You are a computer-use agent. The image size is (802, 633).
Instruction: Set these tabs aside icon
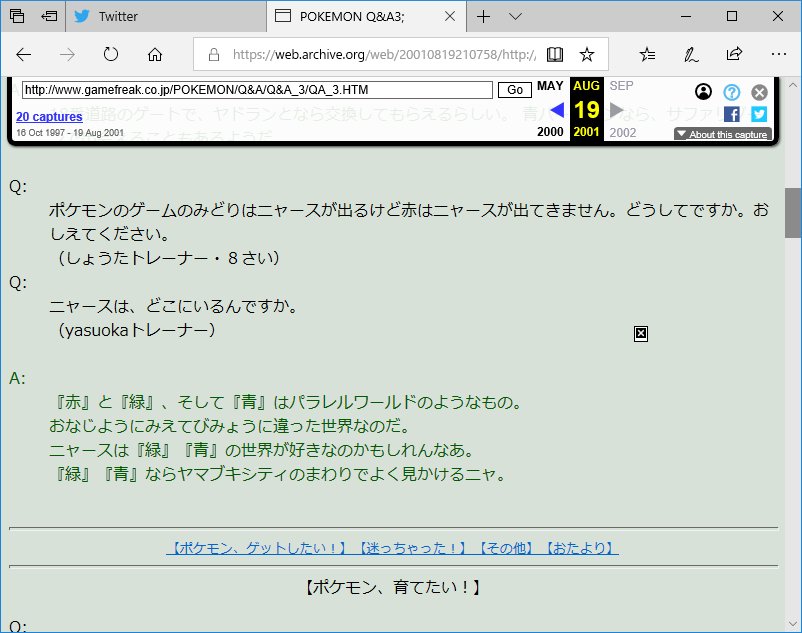pos(49,16)
